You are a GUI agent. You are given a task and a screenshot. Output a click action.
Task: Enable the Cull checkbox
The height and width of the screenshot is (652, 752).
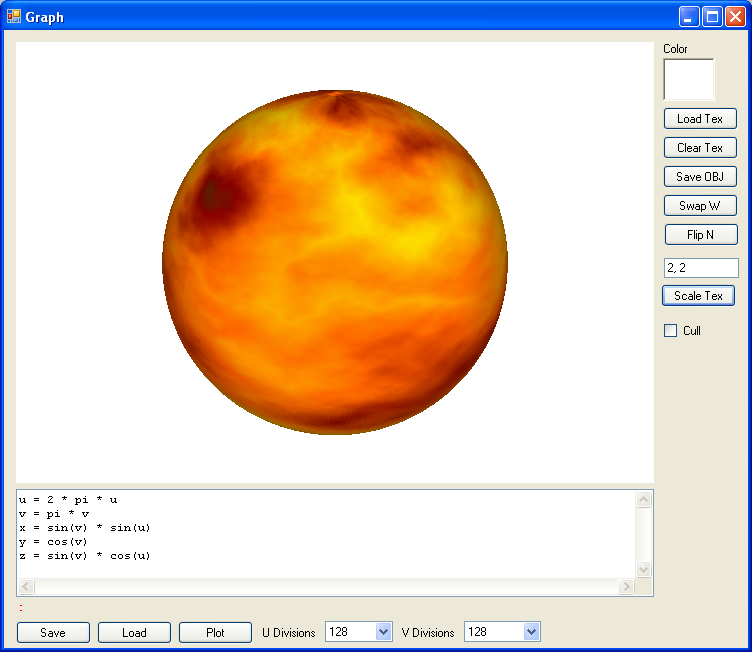671,331
